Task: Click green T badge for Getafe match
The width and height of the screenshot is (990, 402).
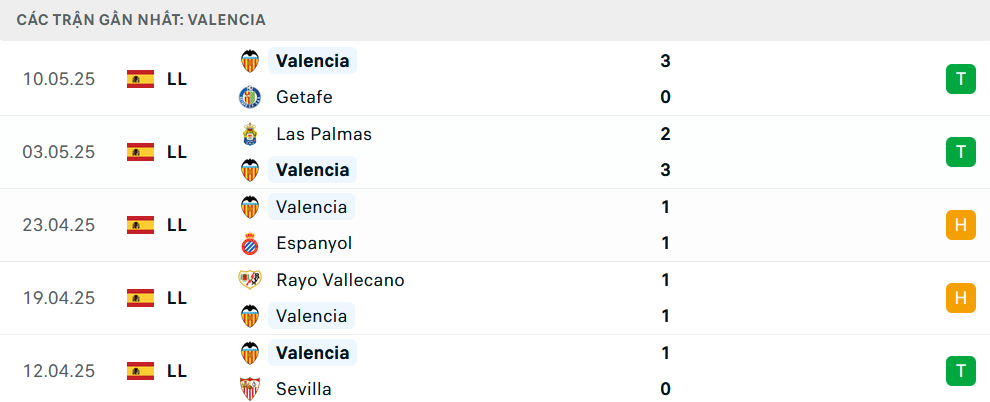Action: 961,79
